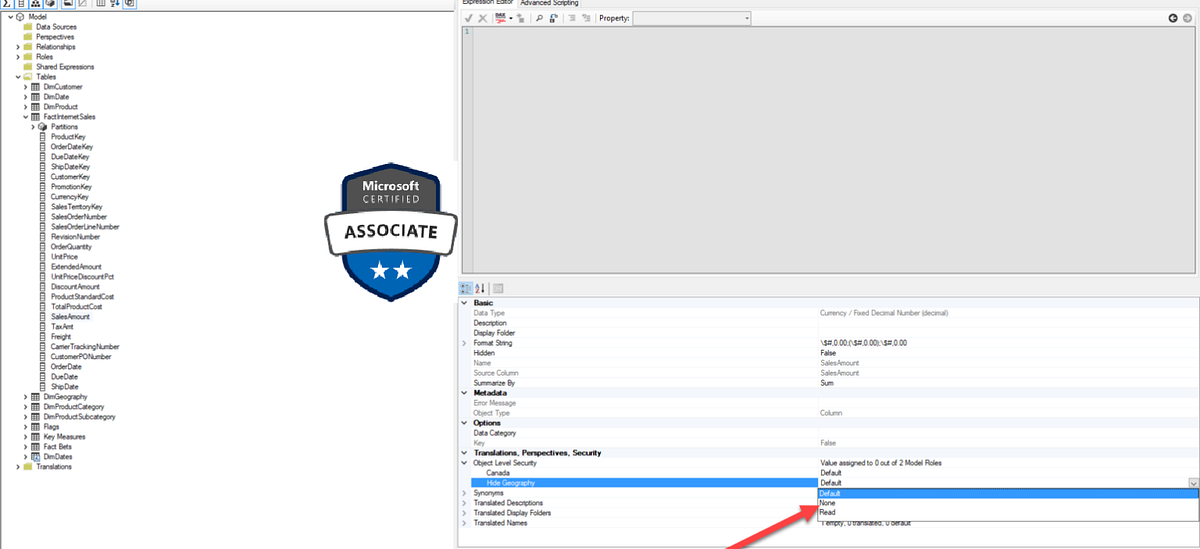The width and height of the screenshot is (1200, 549).
Task: Toggle the Show Hierarchies toolbar icon
Action: [36, 3]
